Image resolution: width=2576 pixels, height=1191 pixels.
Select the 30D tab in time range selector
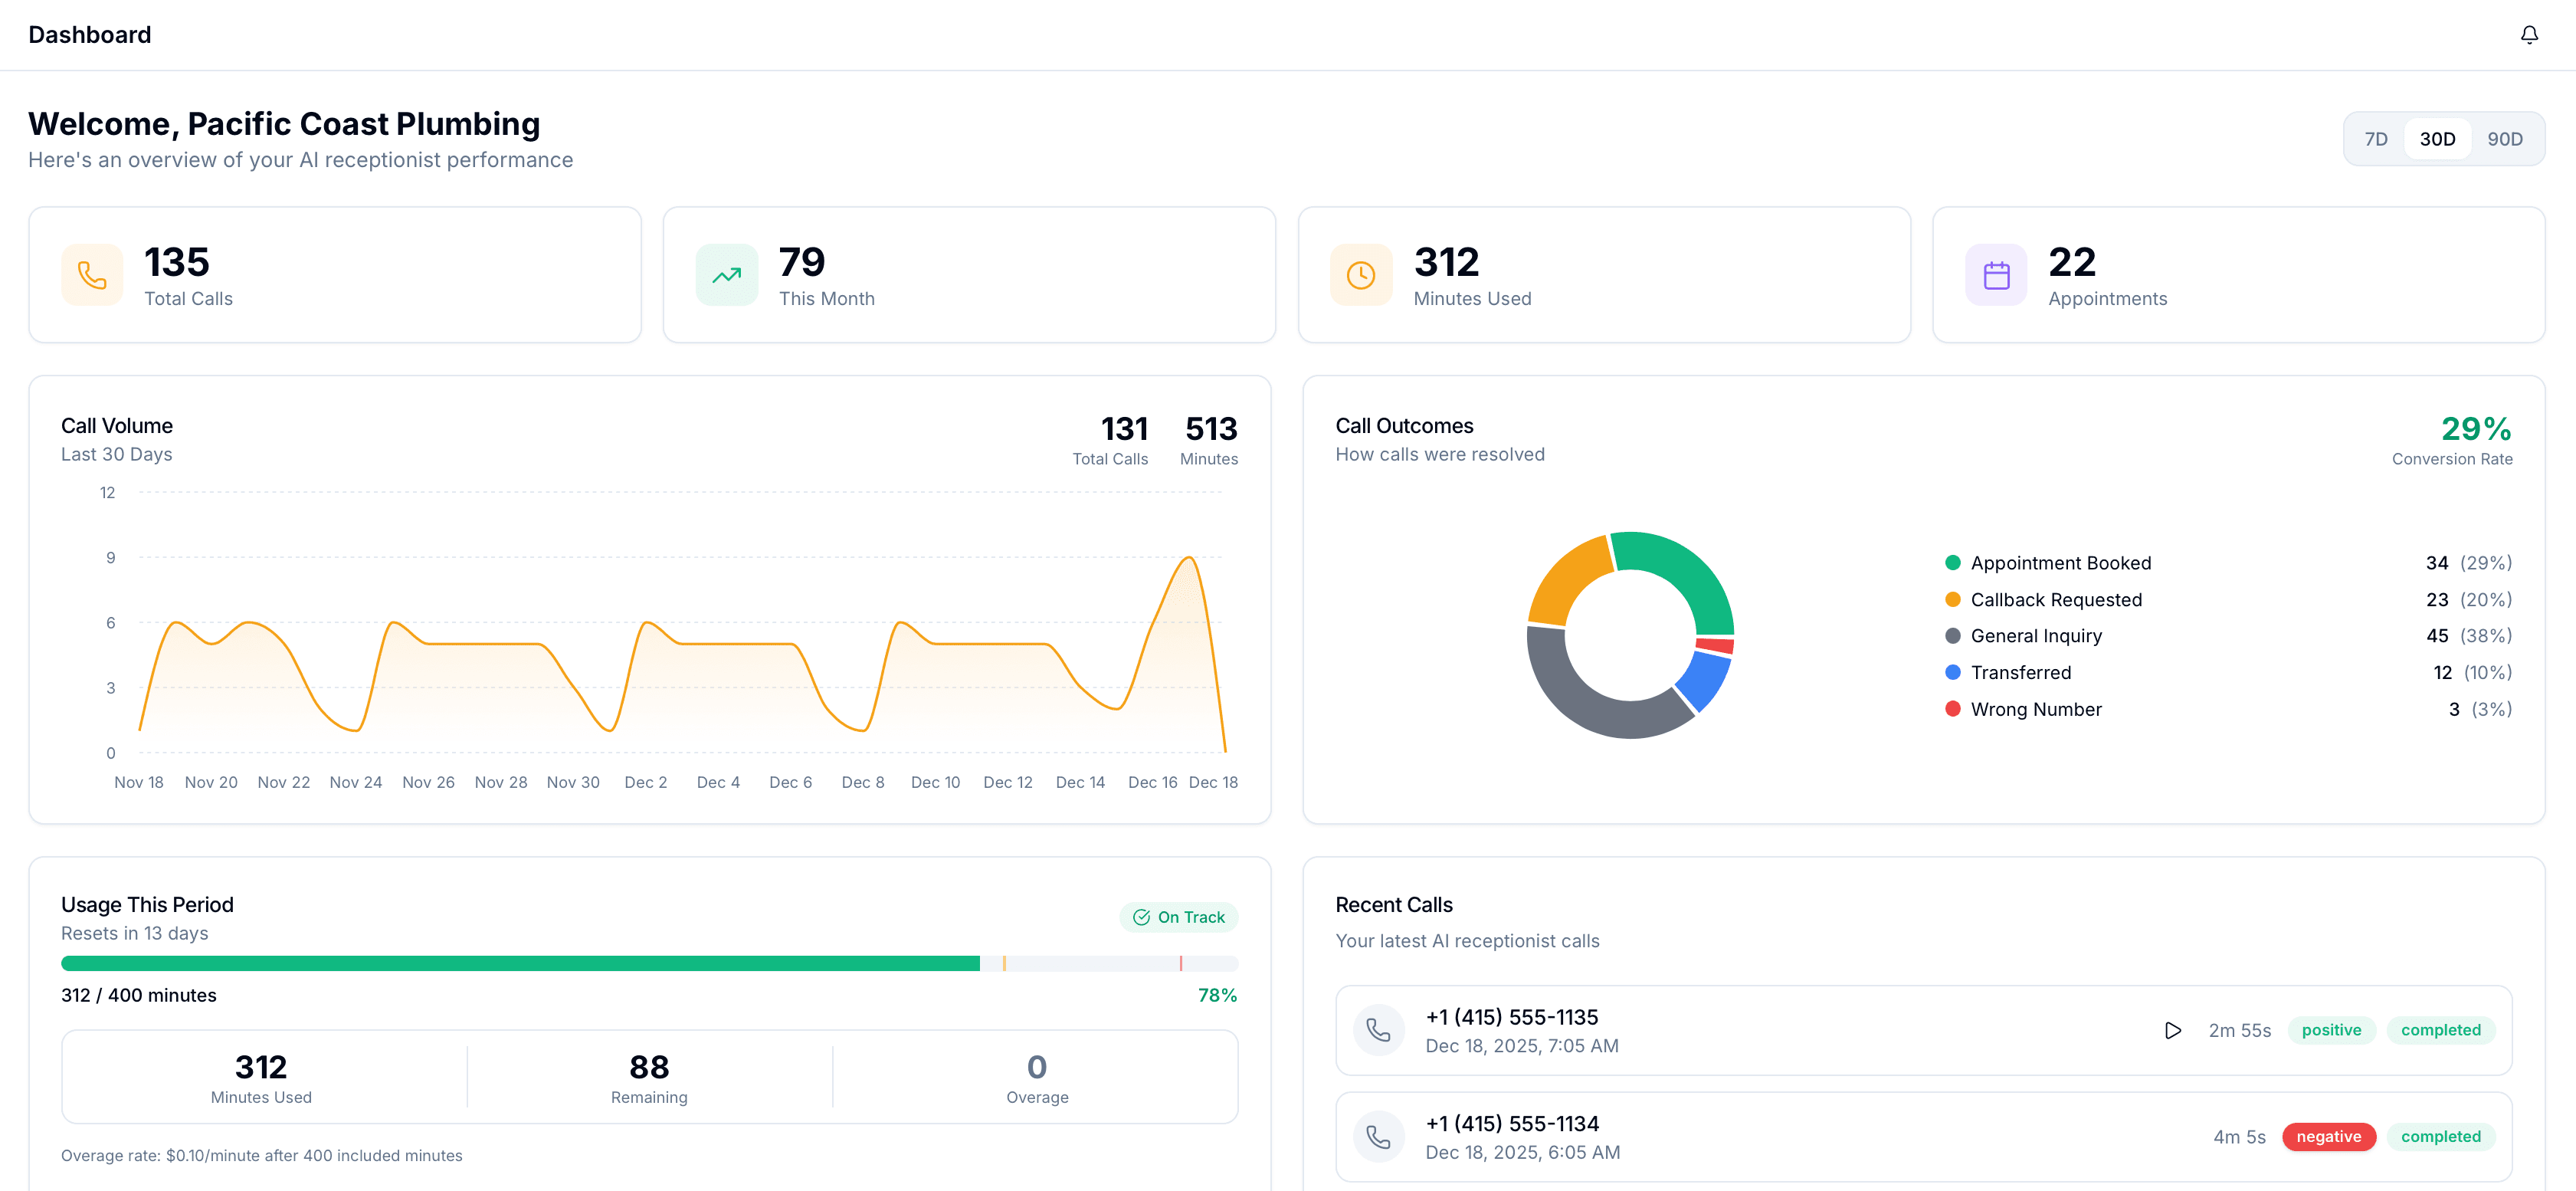click(x=2439, y=139)
